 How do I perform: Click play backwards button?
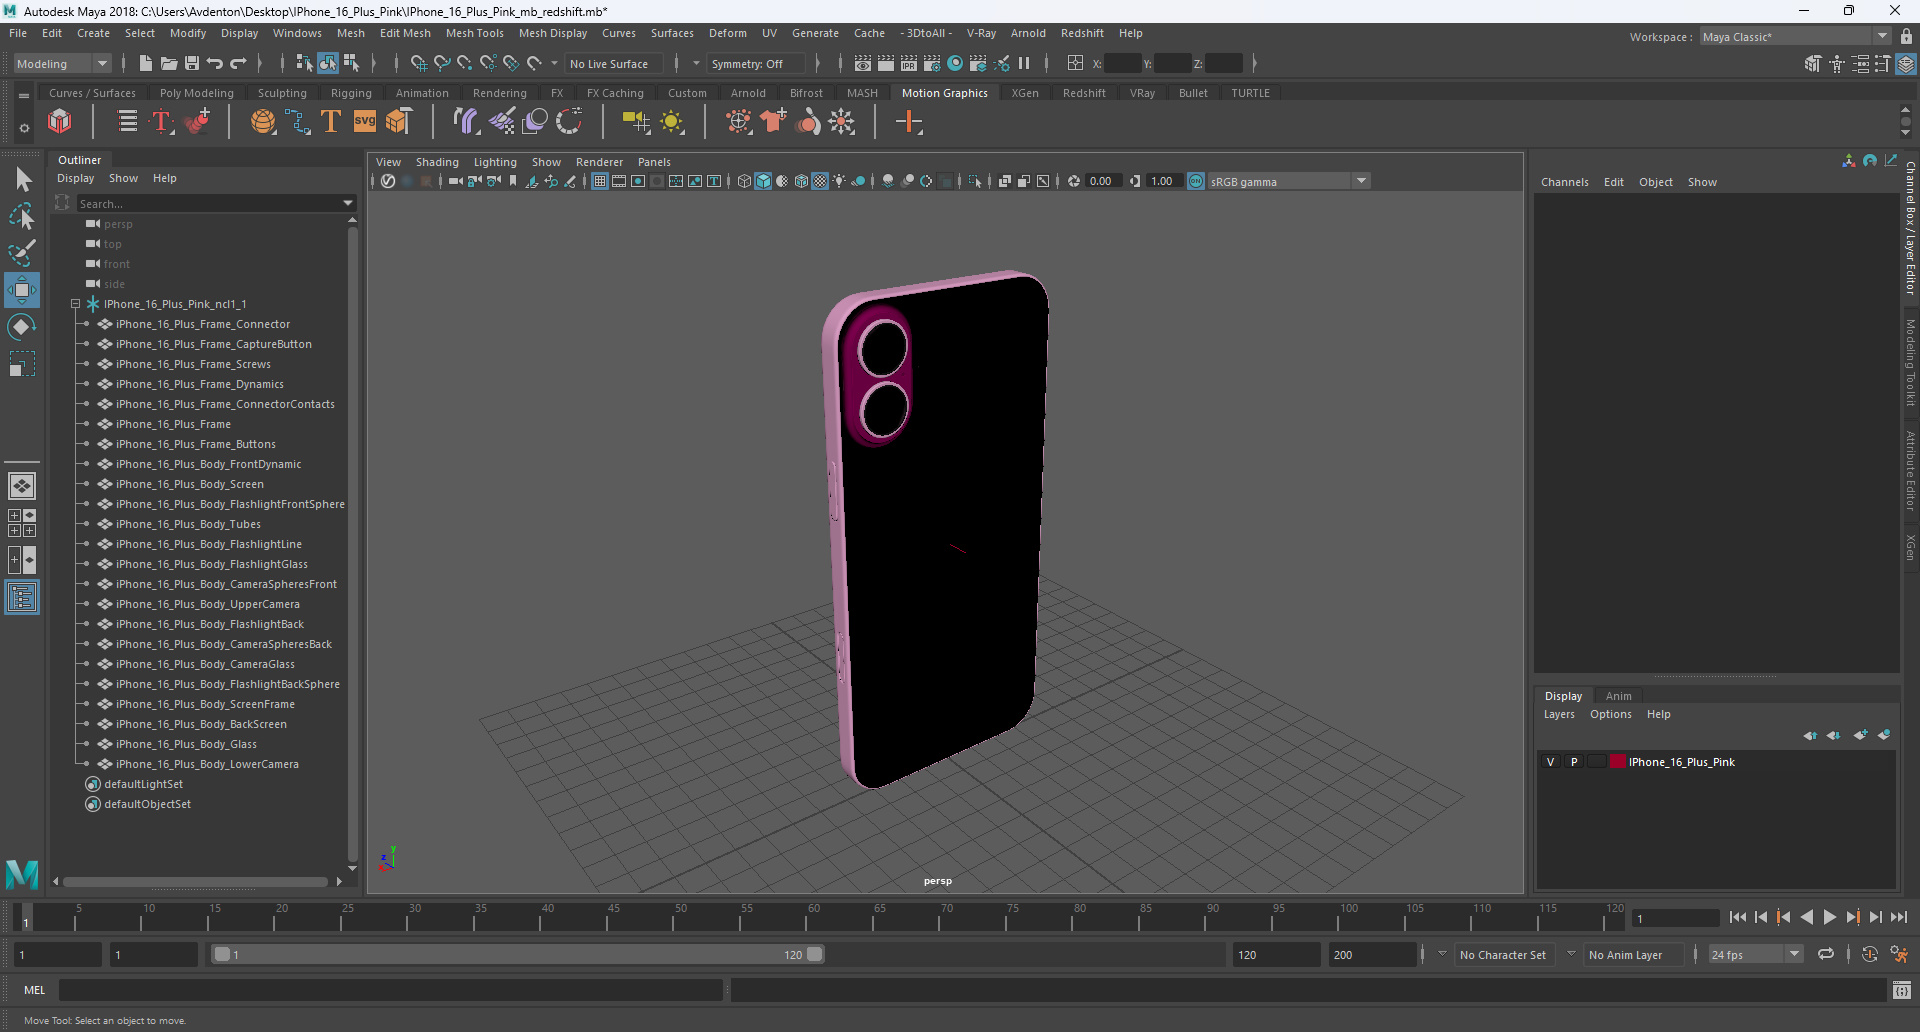point(1806,917)
